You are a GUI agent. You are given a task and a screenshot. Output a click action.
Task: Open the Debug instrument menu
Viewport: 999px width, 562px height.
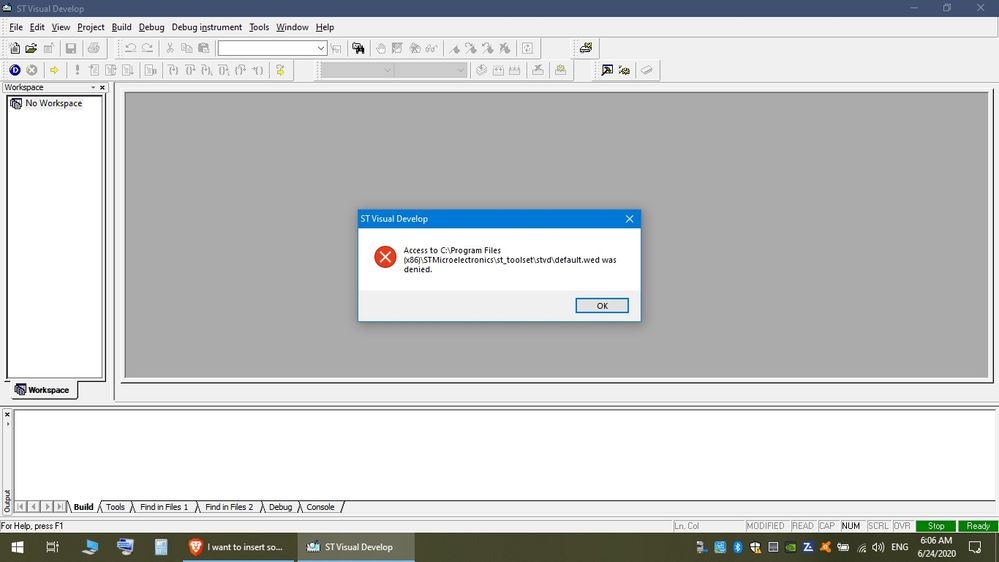tap(206, 27)
